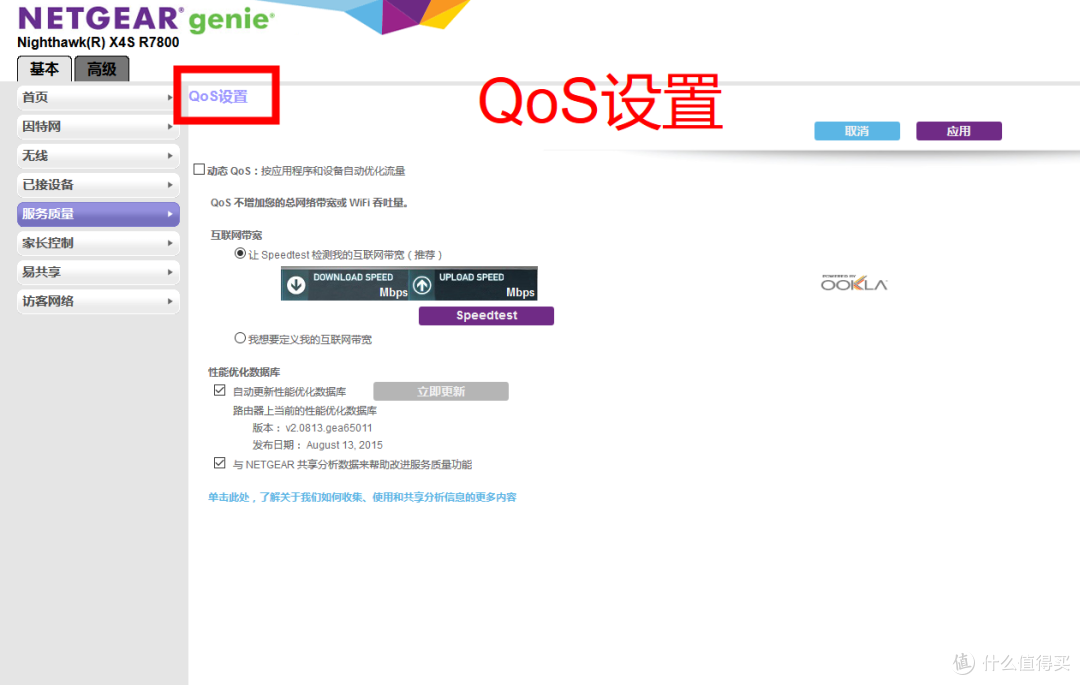Open 无线 in the sidebar
Viewport: 1080px width, 685px height.
click(x=98, y=156)
